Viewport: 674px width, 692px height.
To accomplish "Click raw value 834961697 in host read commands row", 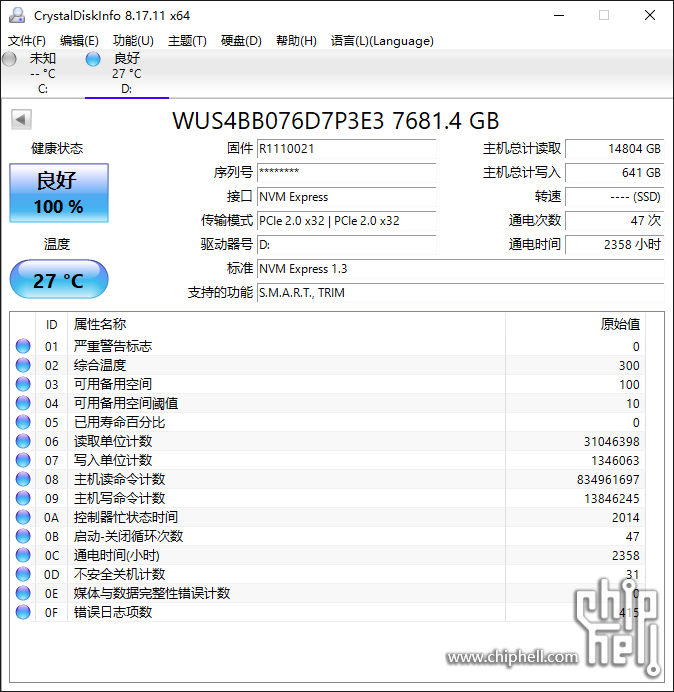I will (x=608, y=479).
